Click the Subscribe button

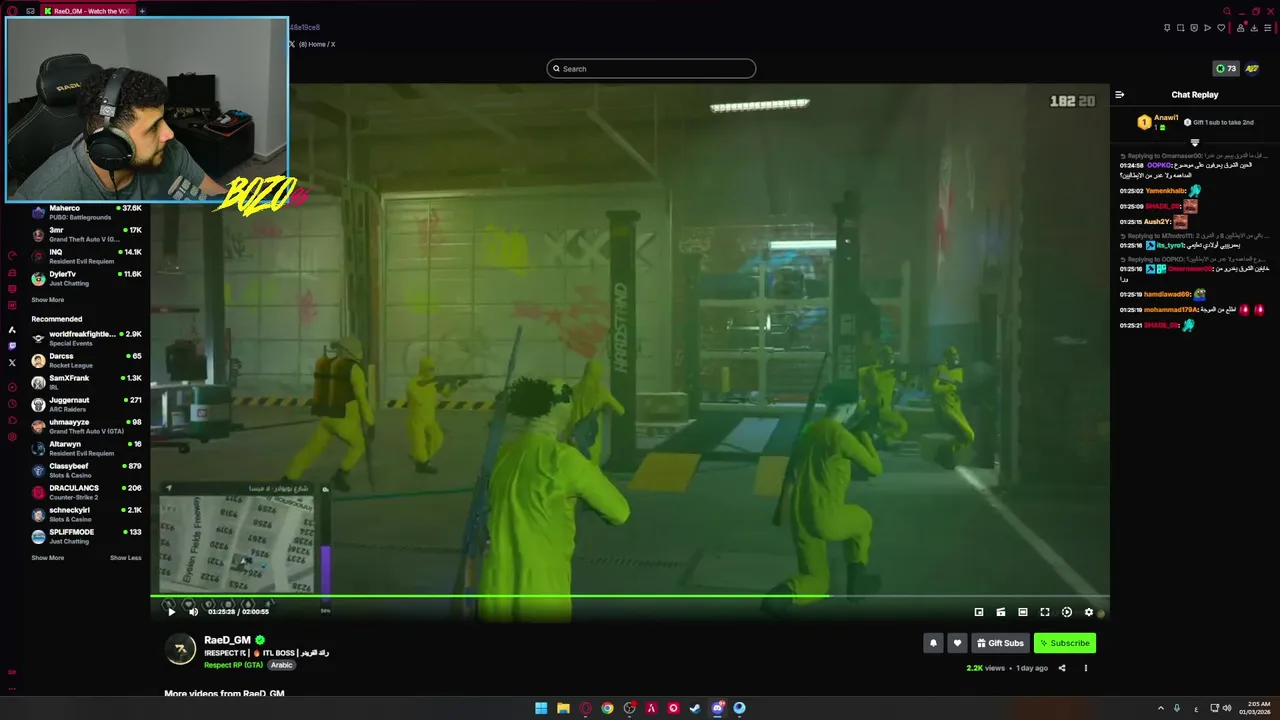1065,643
